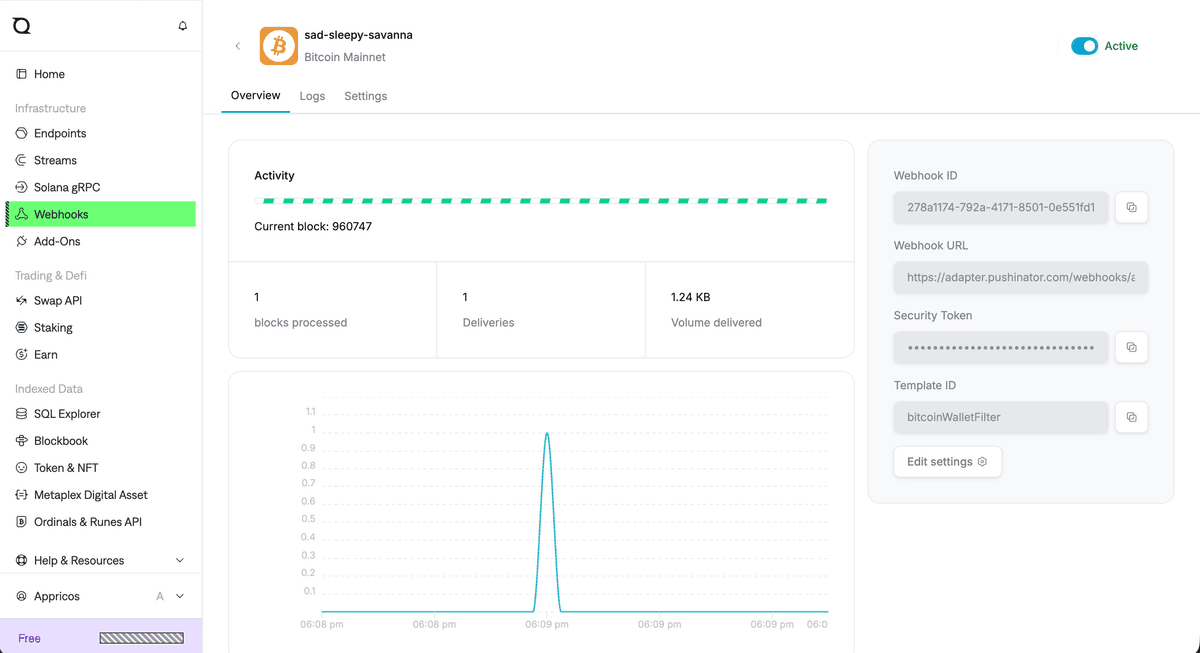Click the Metaplex Digital Asset sidebar icon
The height and width of the screenshot is (653, 1200).
coord(22,494)
